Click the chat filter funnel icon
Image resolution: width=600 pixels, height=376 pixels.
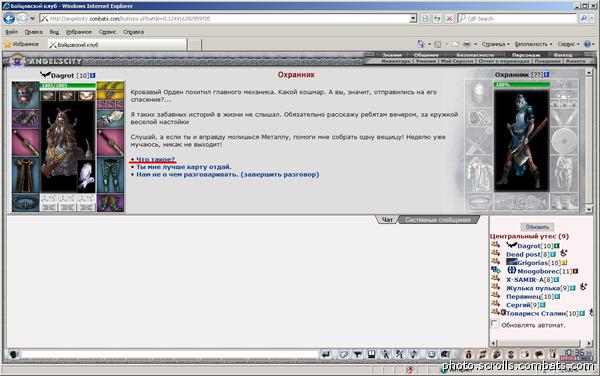(x=357, y=355)
